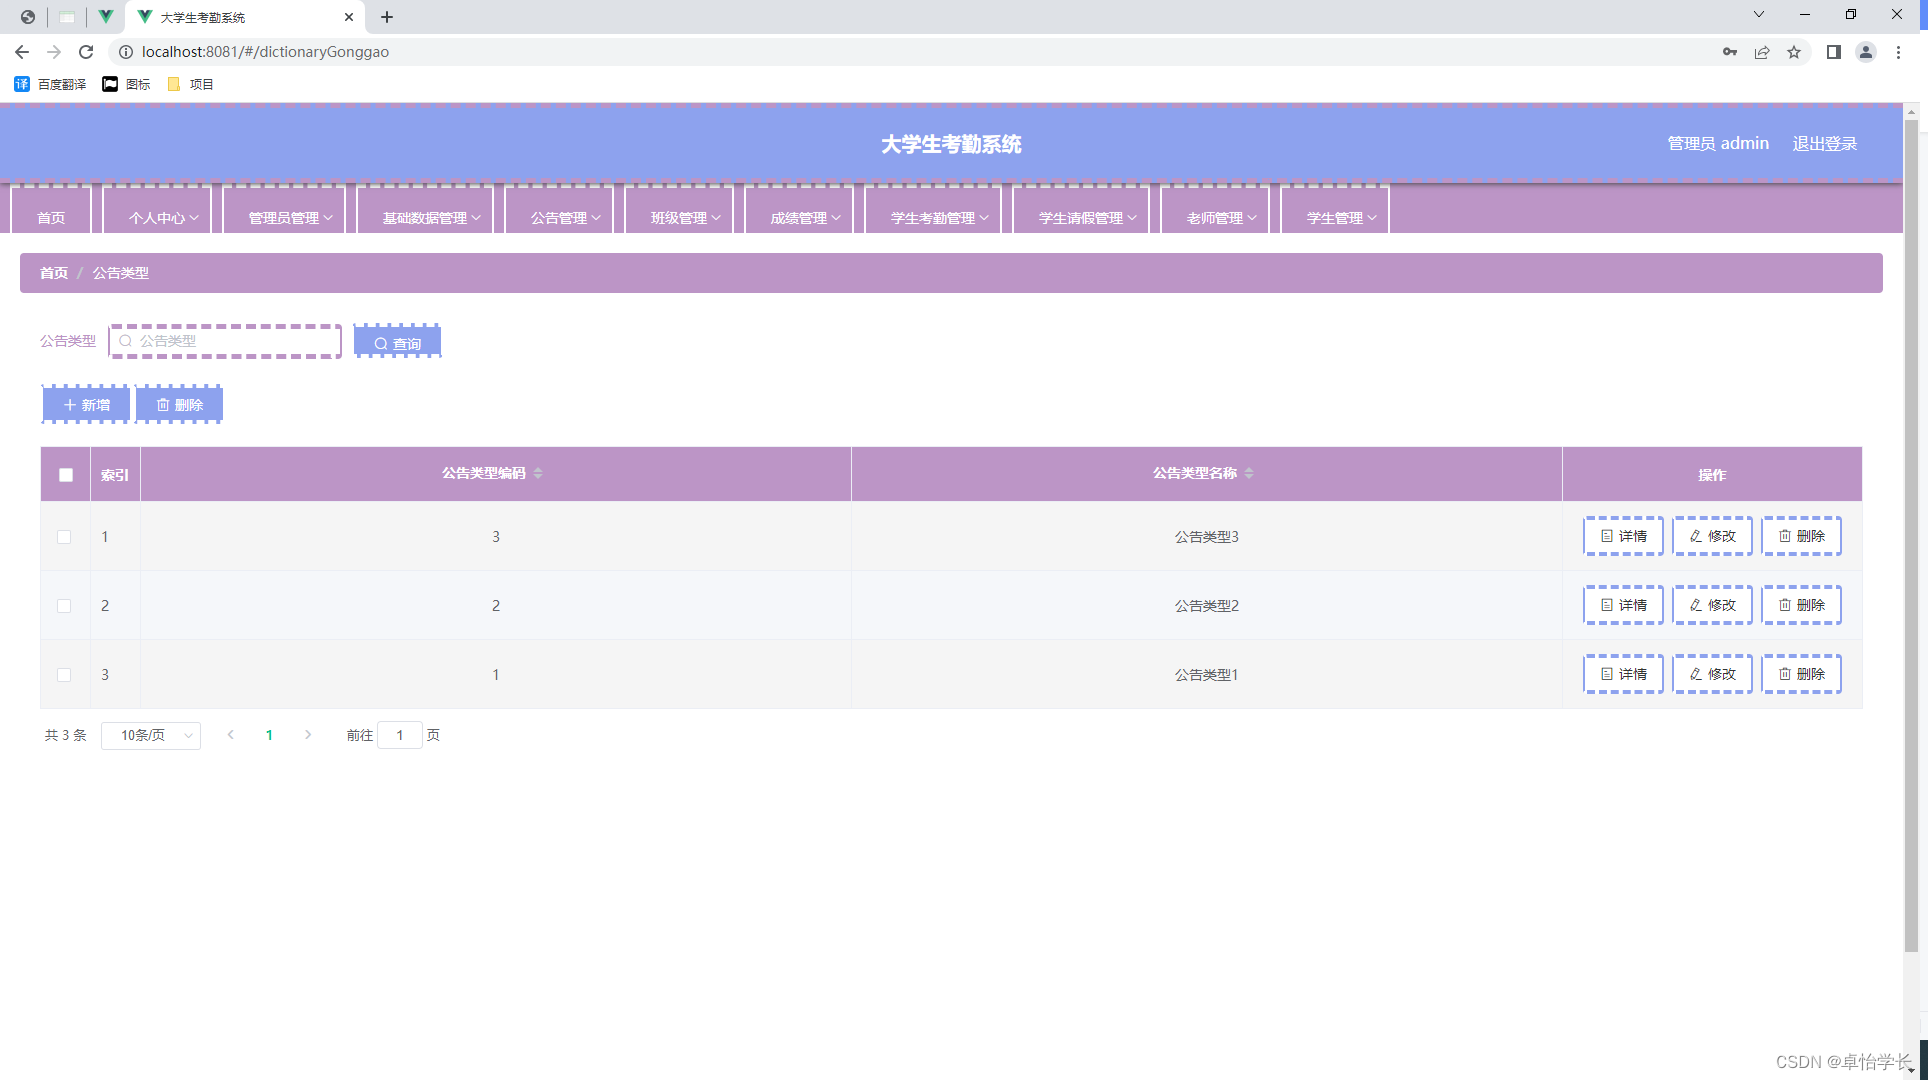The image size is (1928, 1080).
Task: Sort by 公告类型编码 column arrows
Action: click(538, 474)
